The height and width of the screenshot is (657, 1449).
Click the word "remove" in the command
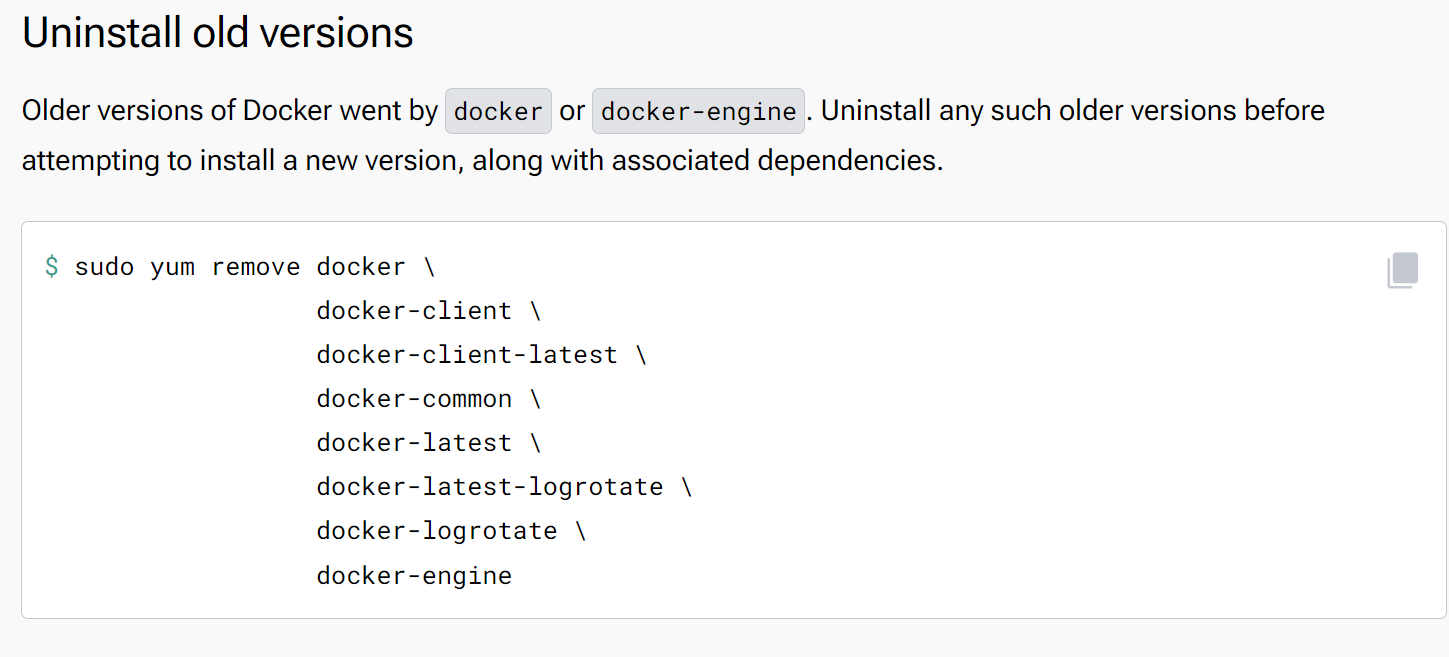(x=255, y=267)
